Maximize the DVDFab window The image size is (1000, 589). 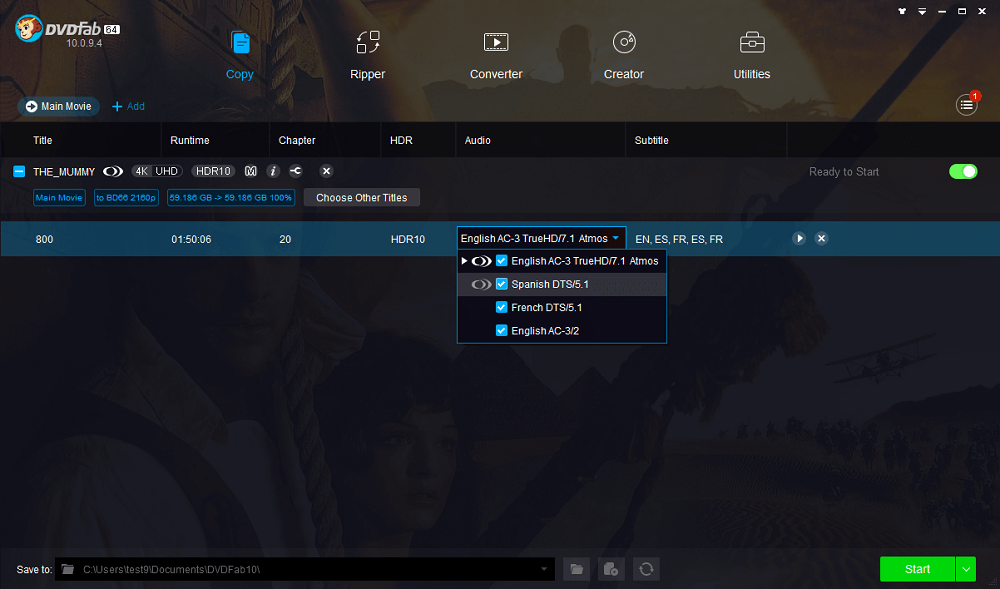(962, 11)
